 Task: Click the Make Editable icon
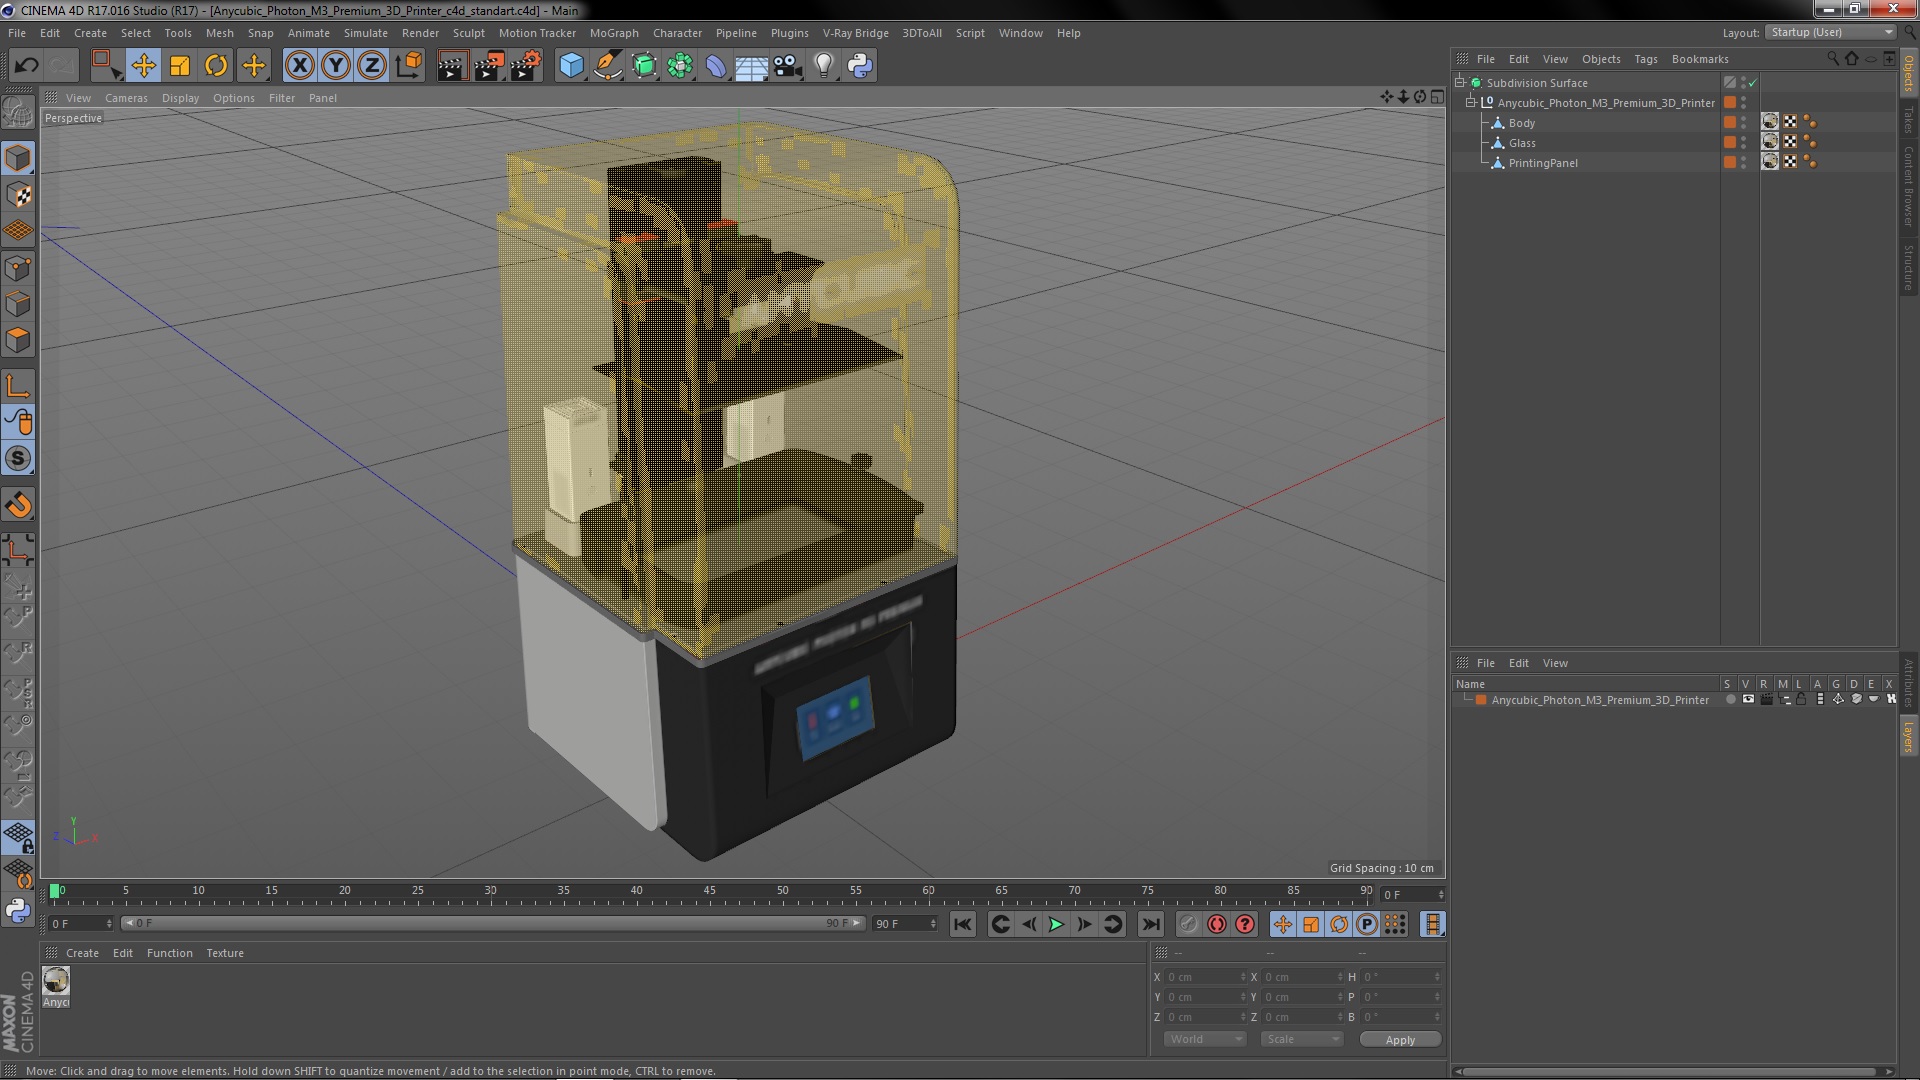[18, 112]
